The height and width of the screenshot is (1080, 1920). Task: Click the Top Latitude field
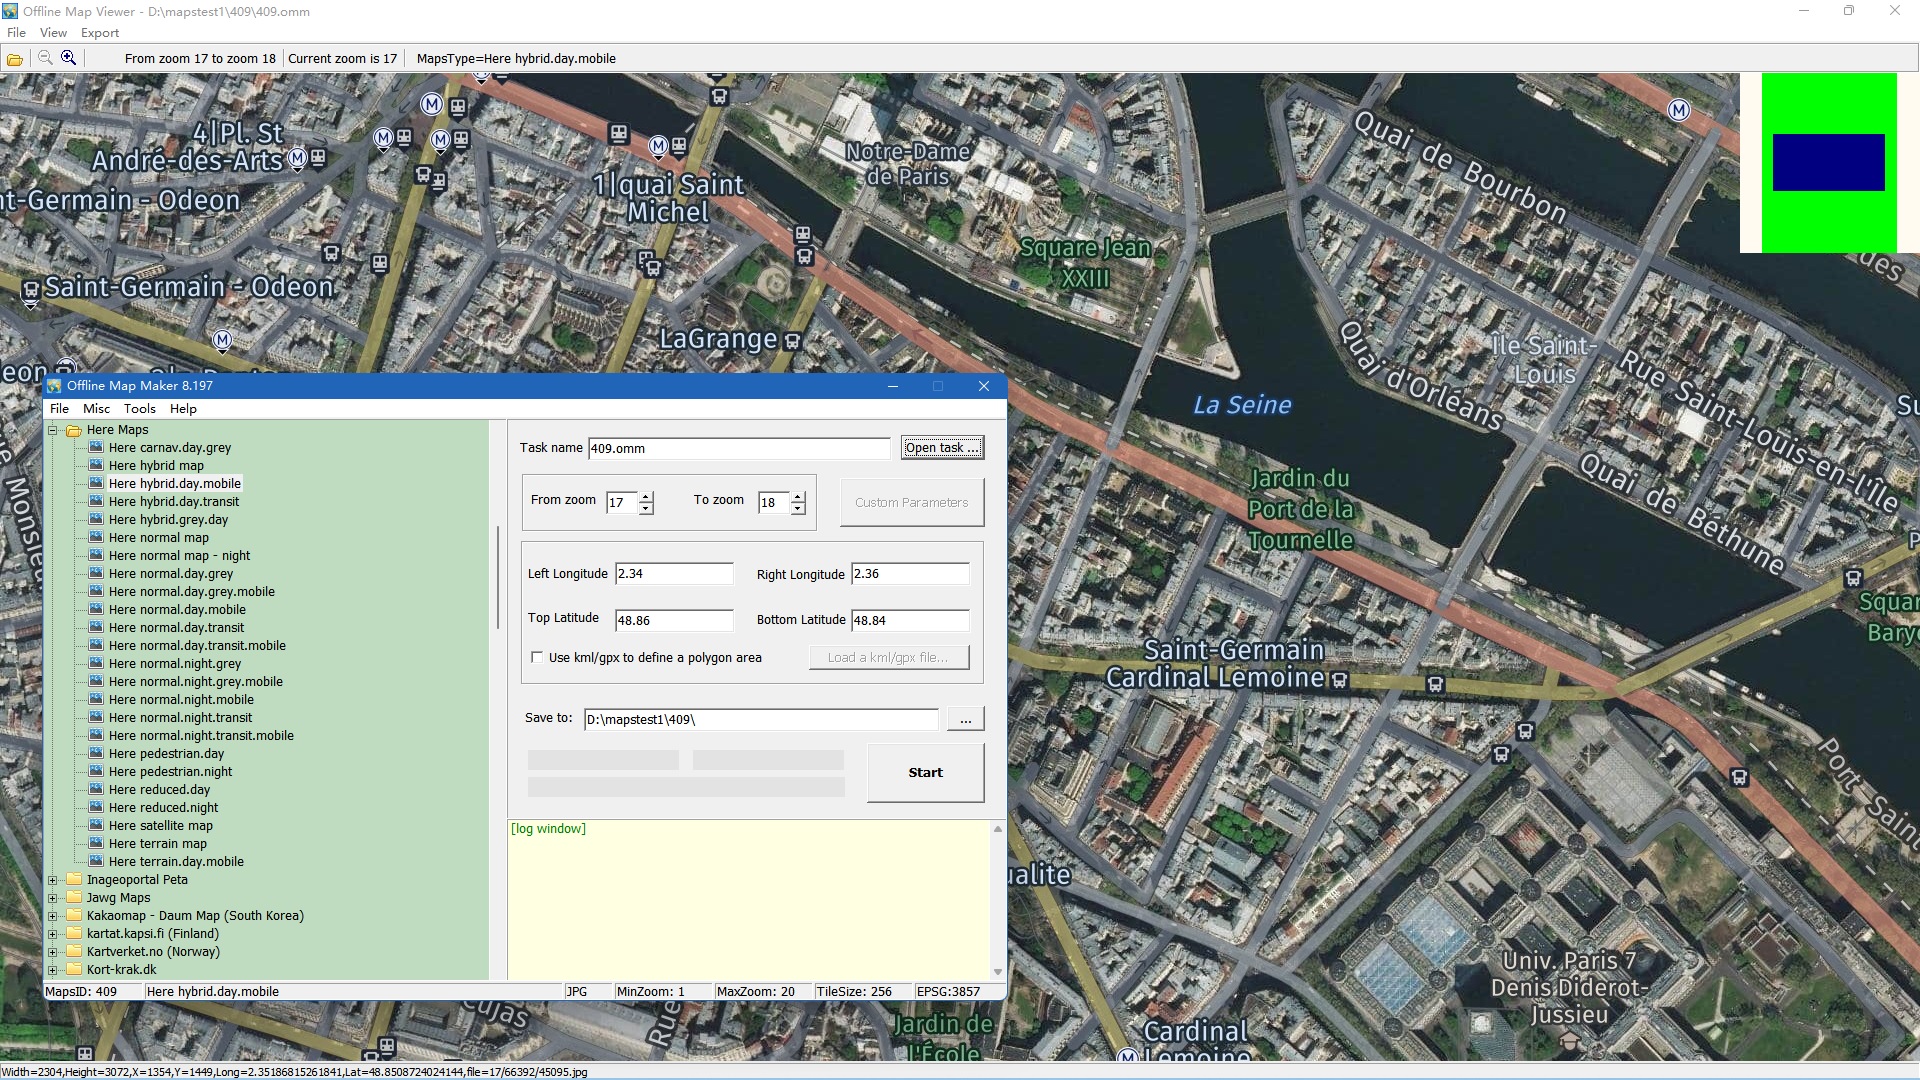pos(674,620)
